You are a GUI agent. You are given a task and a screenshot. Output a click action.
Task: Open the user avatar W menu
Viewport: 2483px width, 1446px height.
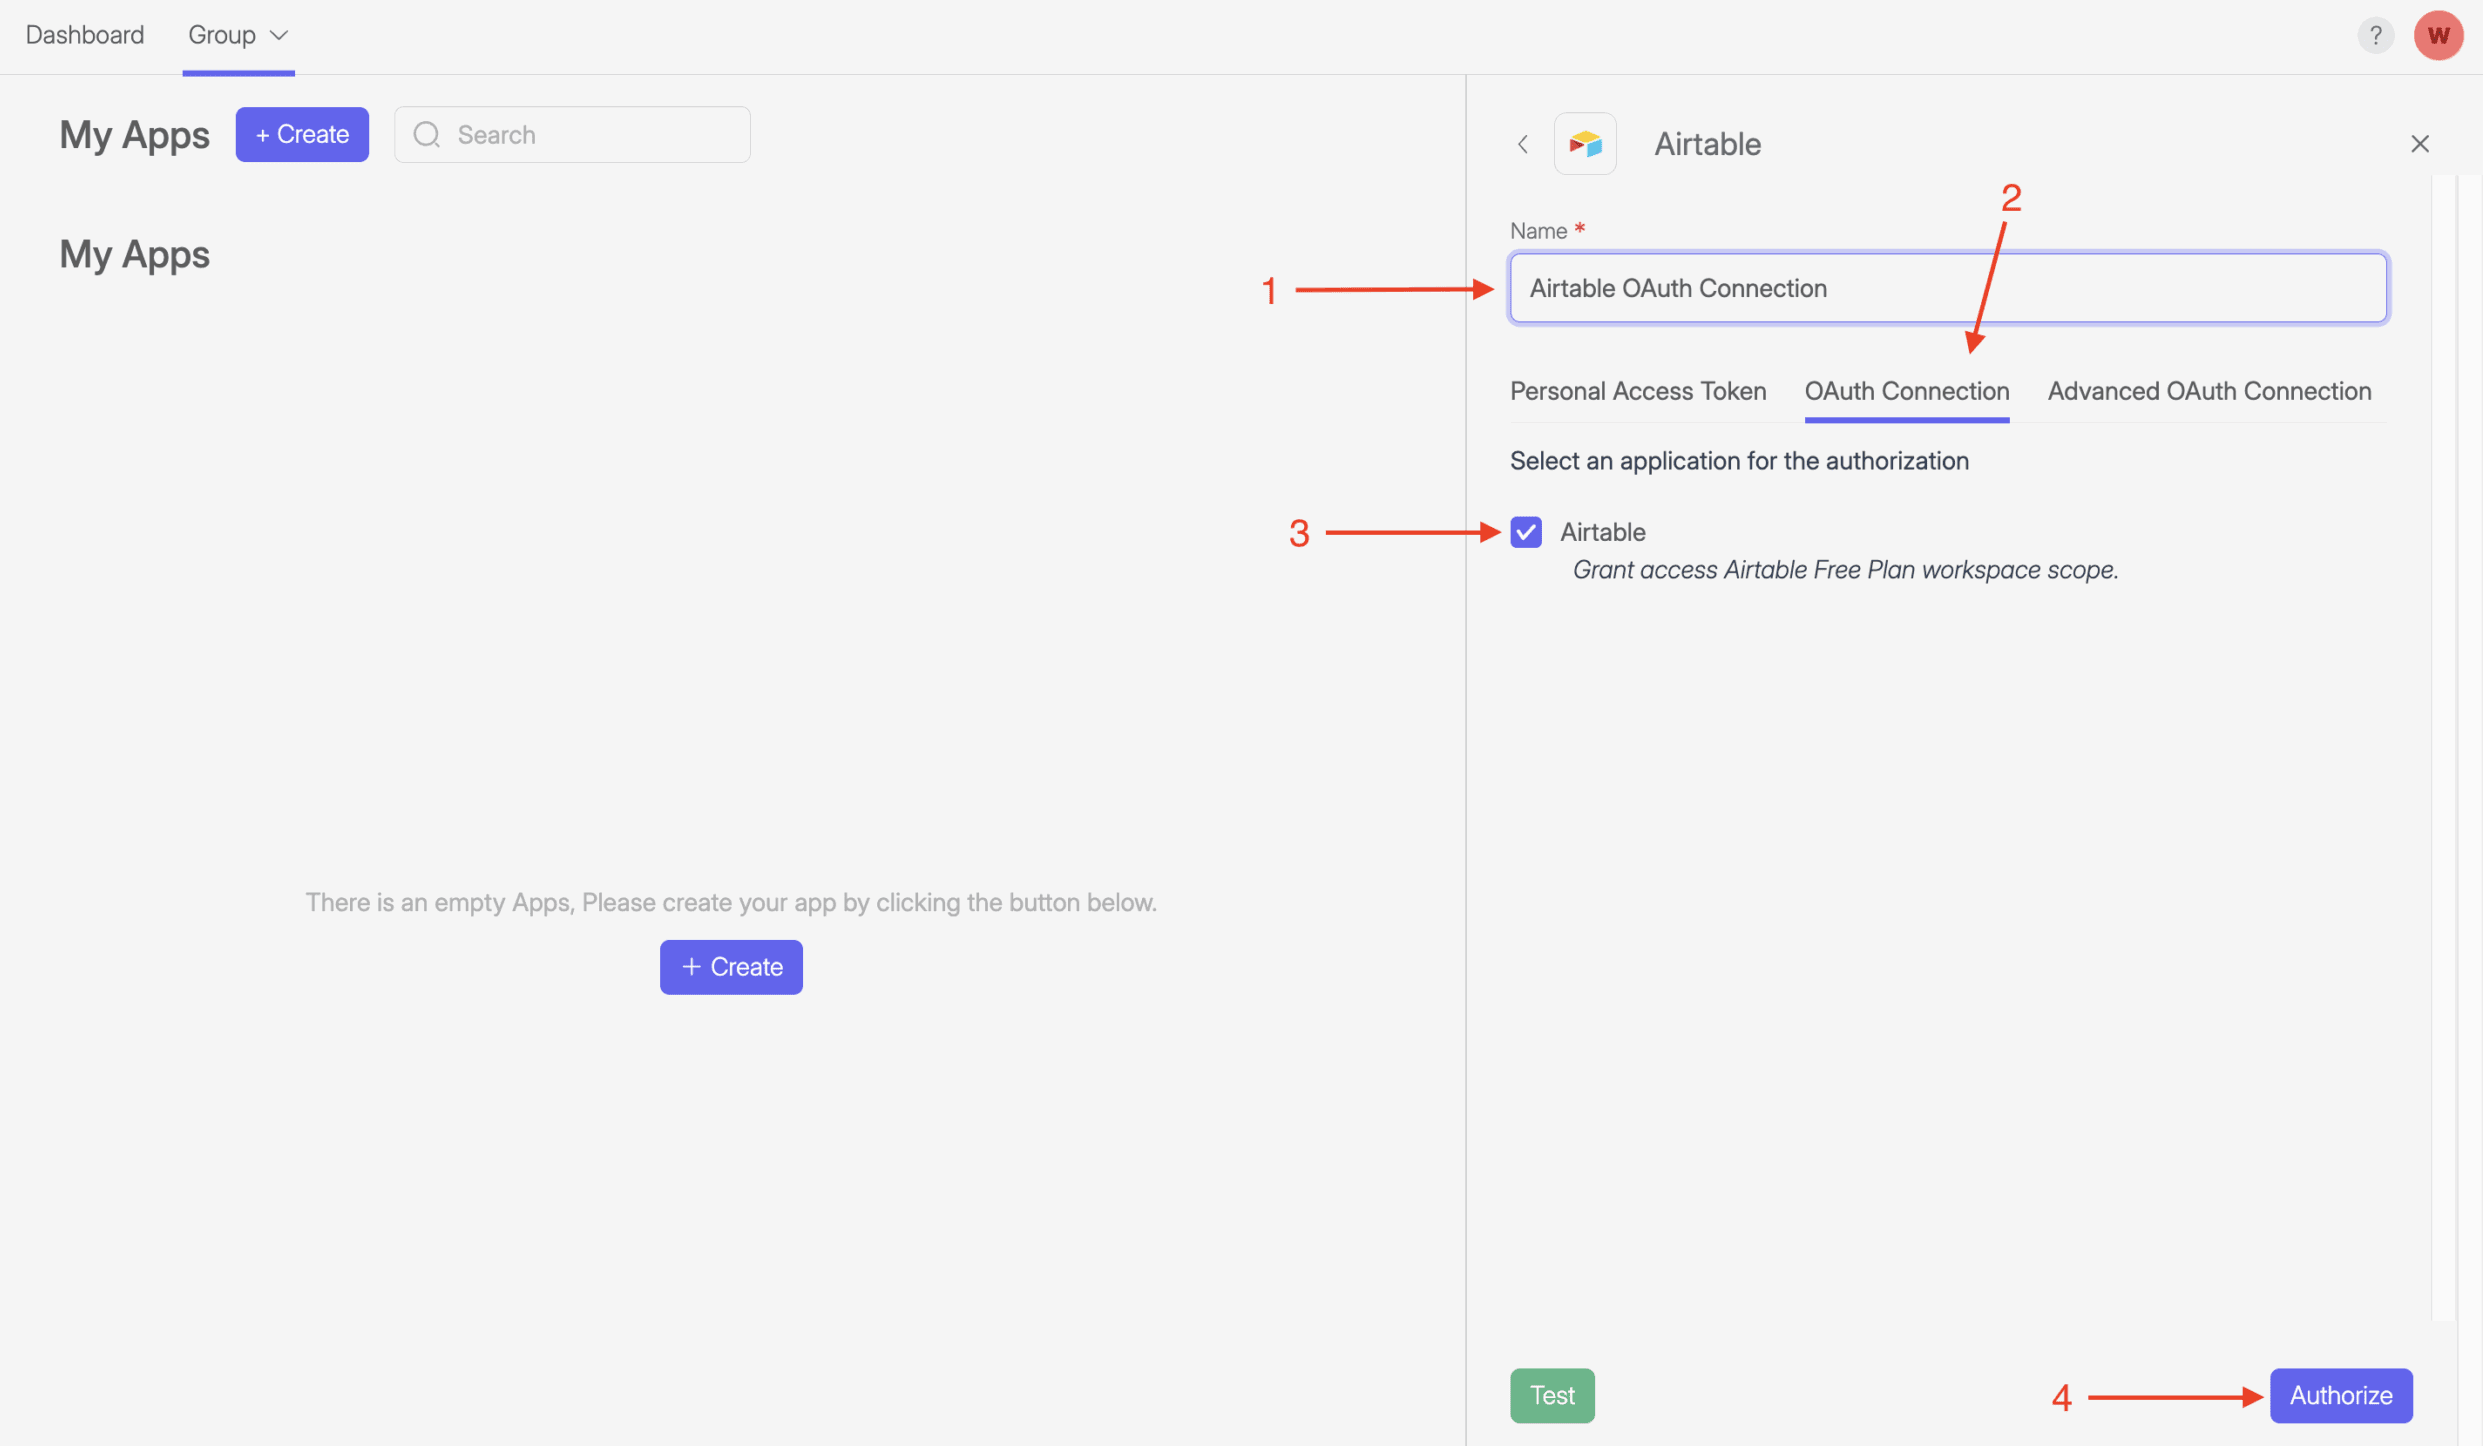[x=2438, y=35]
